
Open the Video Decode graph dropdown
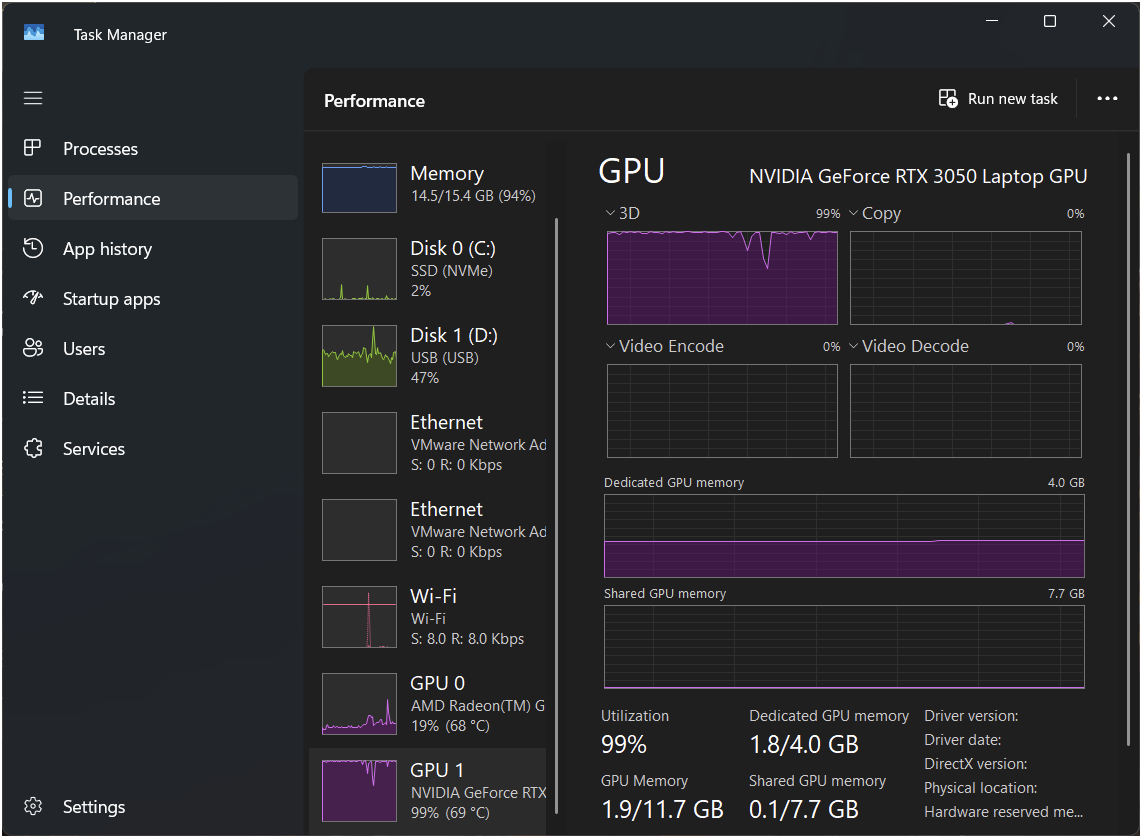(854, 346)
